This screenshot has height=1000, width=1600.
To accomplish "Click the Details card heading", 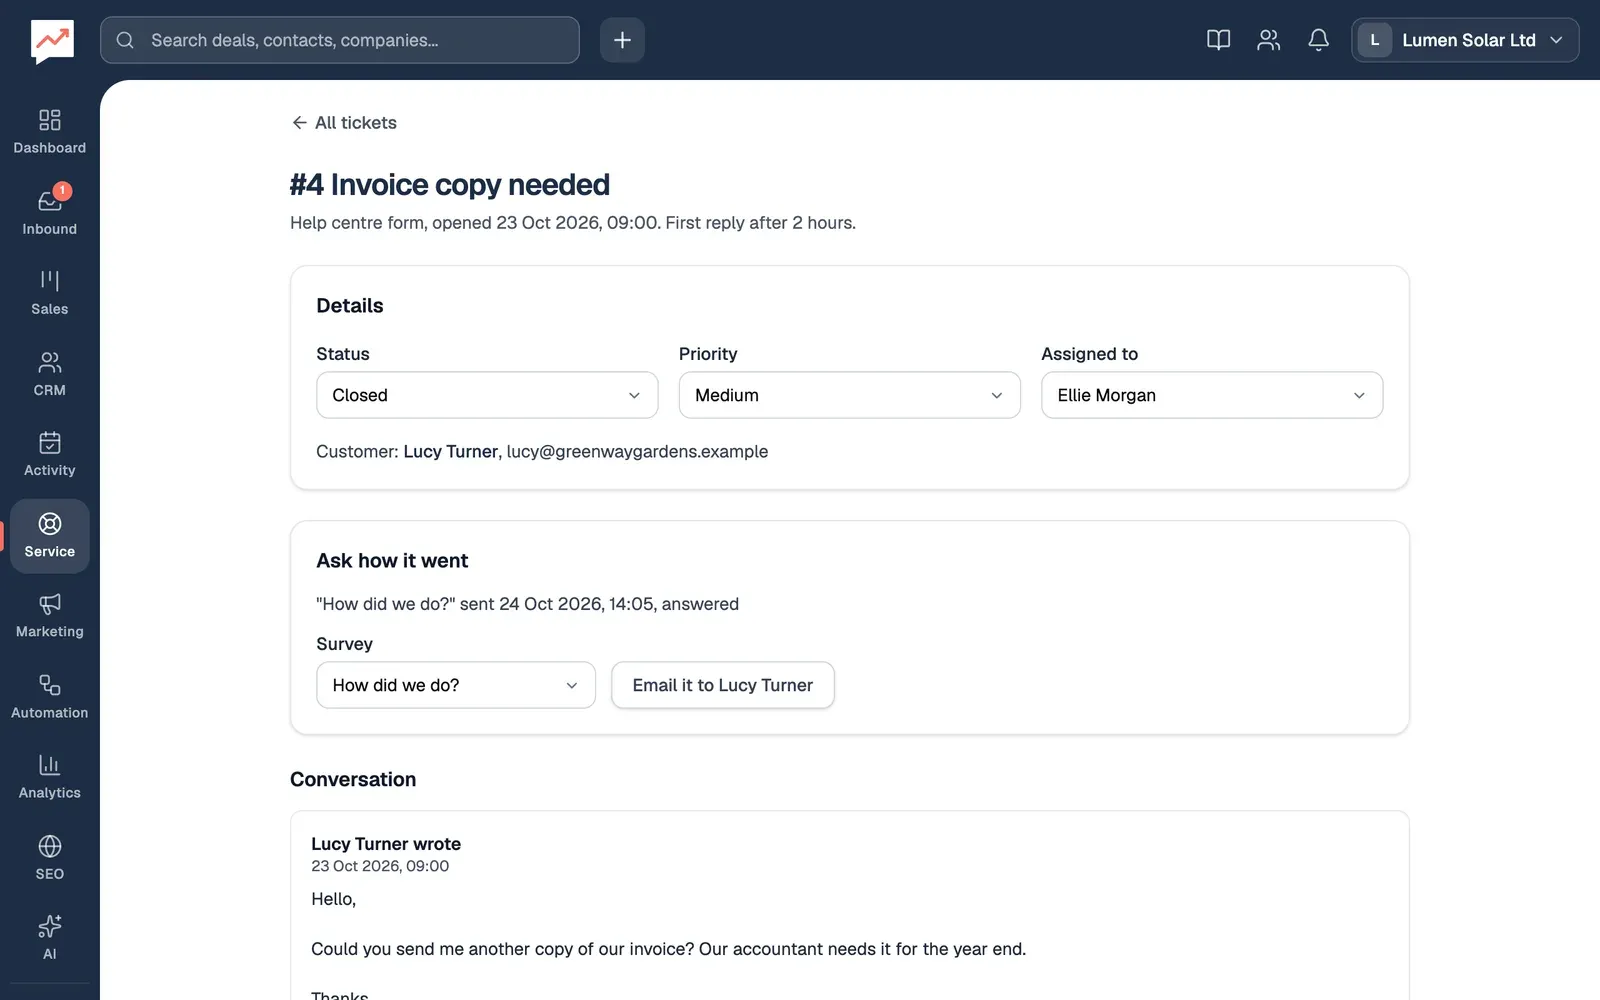I will click(x=350, y=306).
